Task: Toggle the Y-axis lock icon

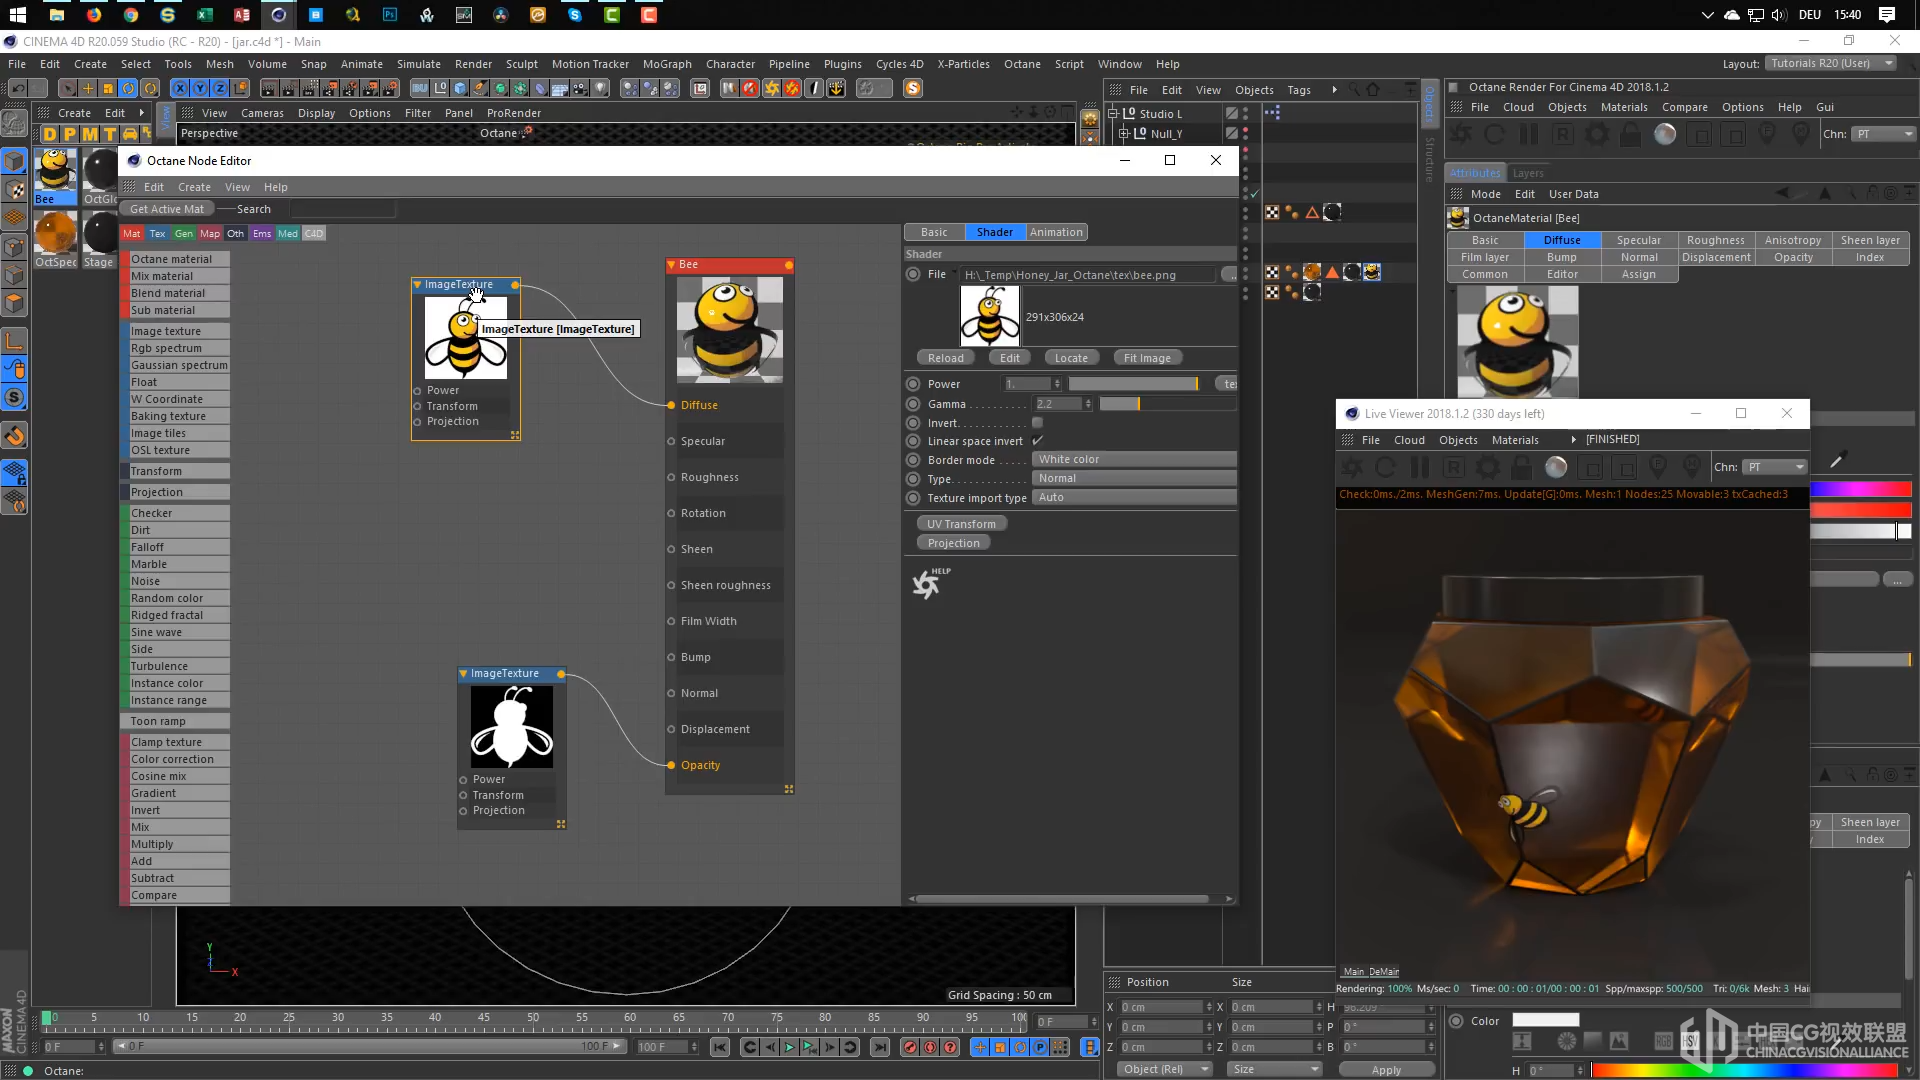Action: tap(200, 88)
